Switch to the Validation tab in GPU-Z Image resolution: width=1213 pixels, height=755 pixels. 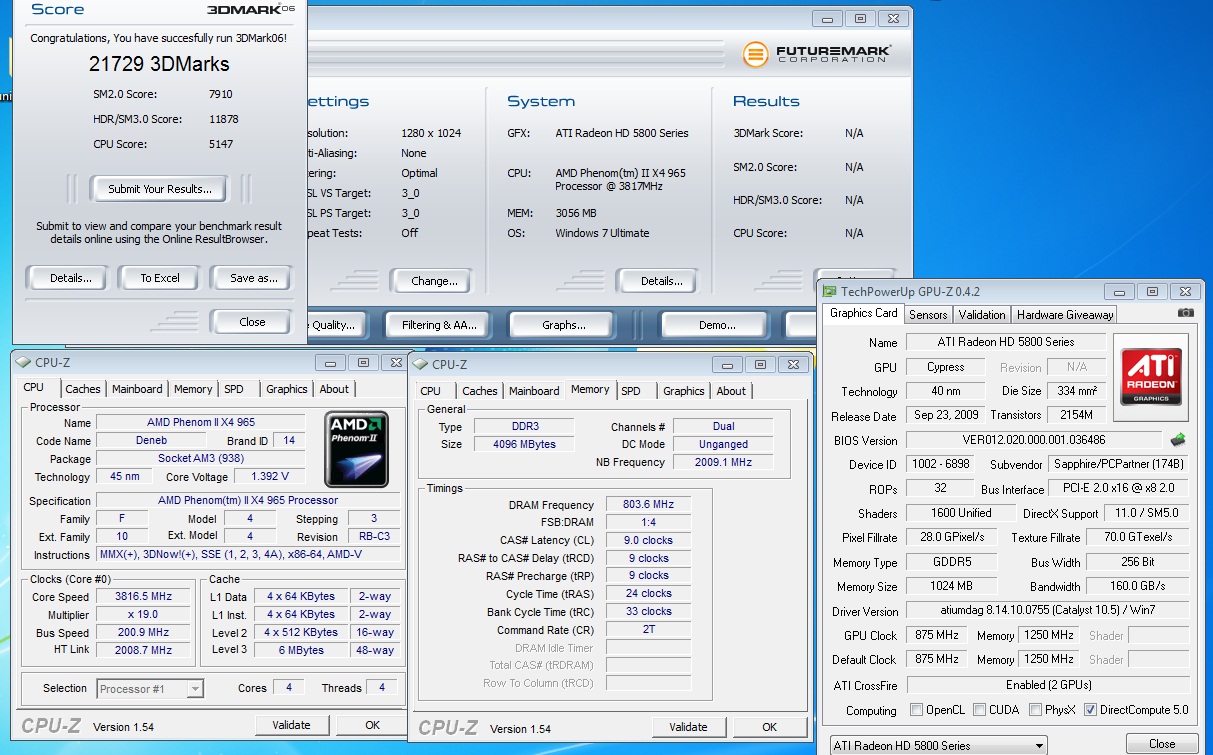(982, 314)
